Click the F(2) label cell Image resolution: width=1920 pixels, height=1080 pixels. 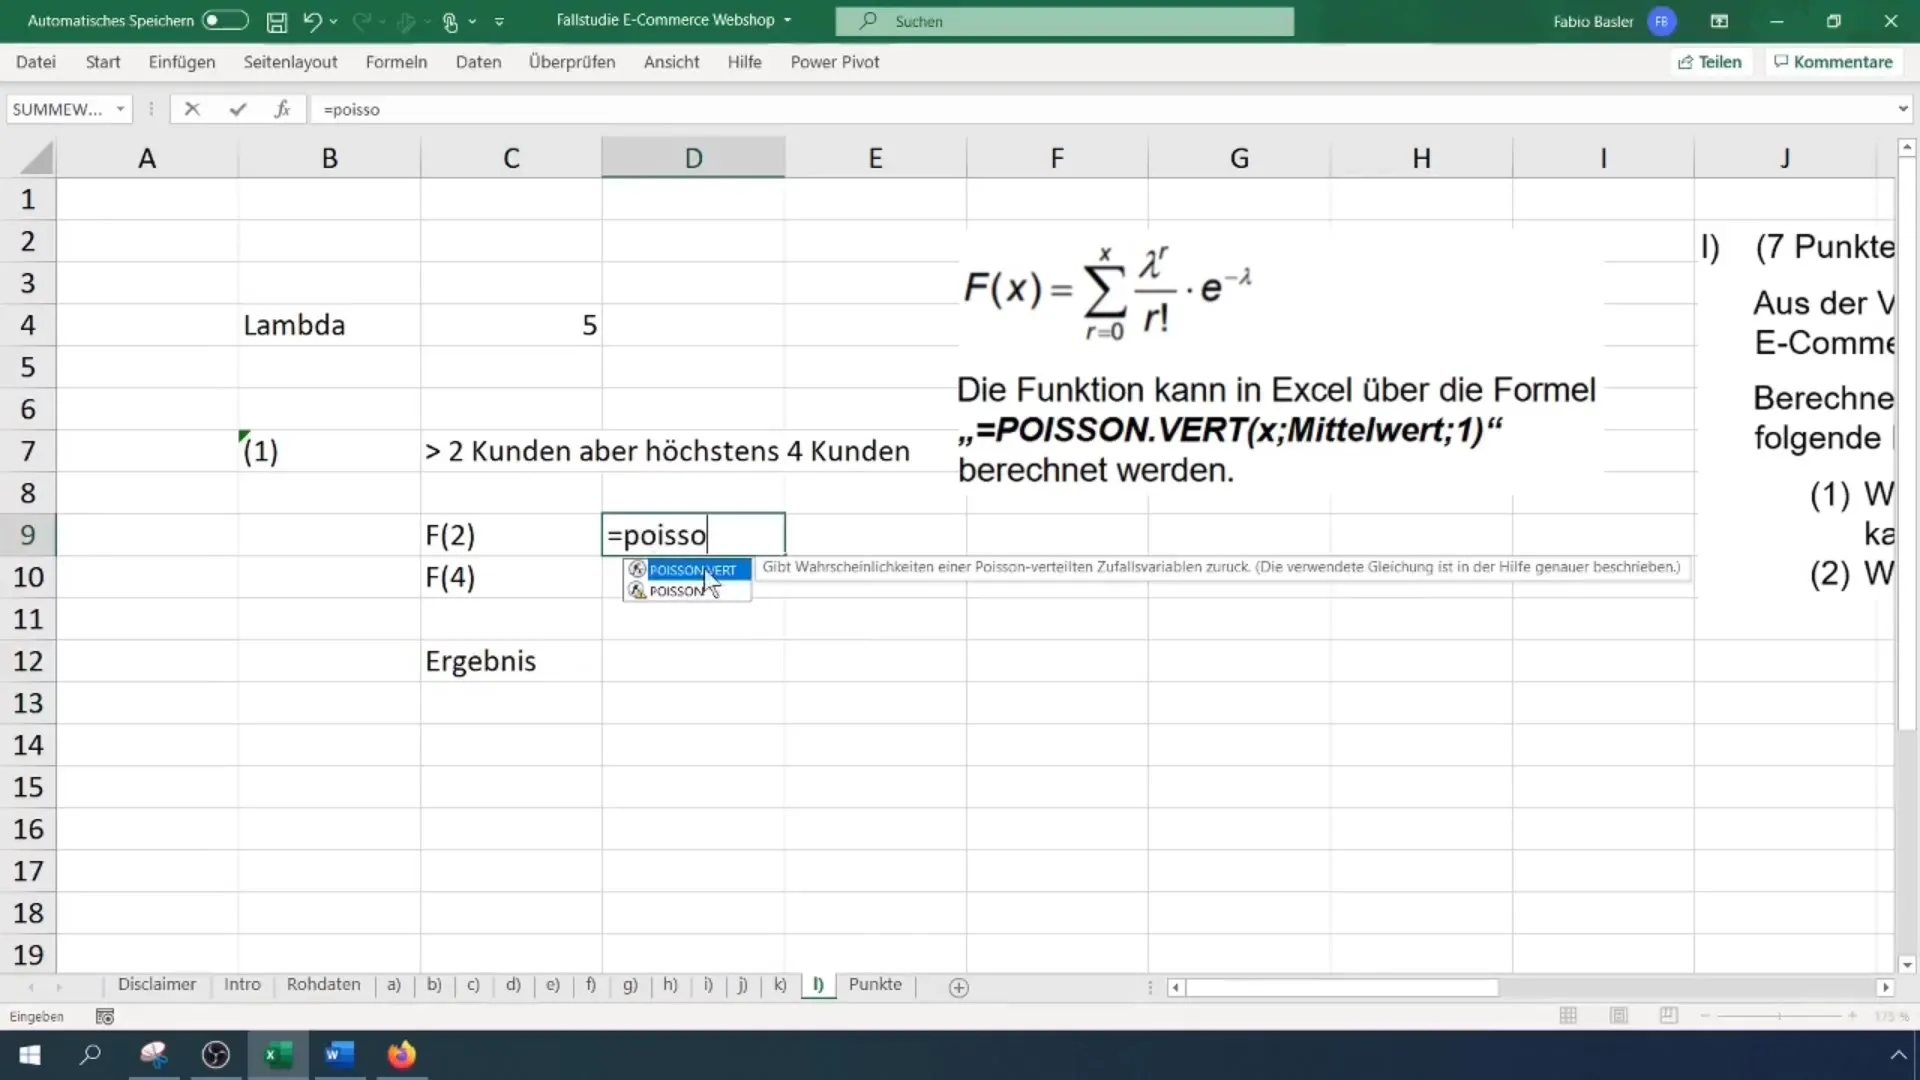(x=511, y=535)
